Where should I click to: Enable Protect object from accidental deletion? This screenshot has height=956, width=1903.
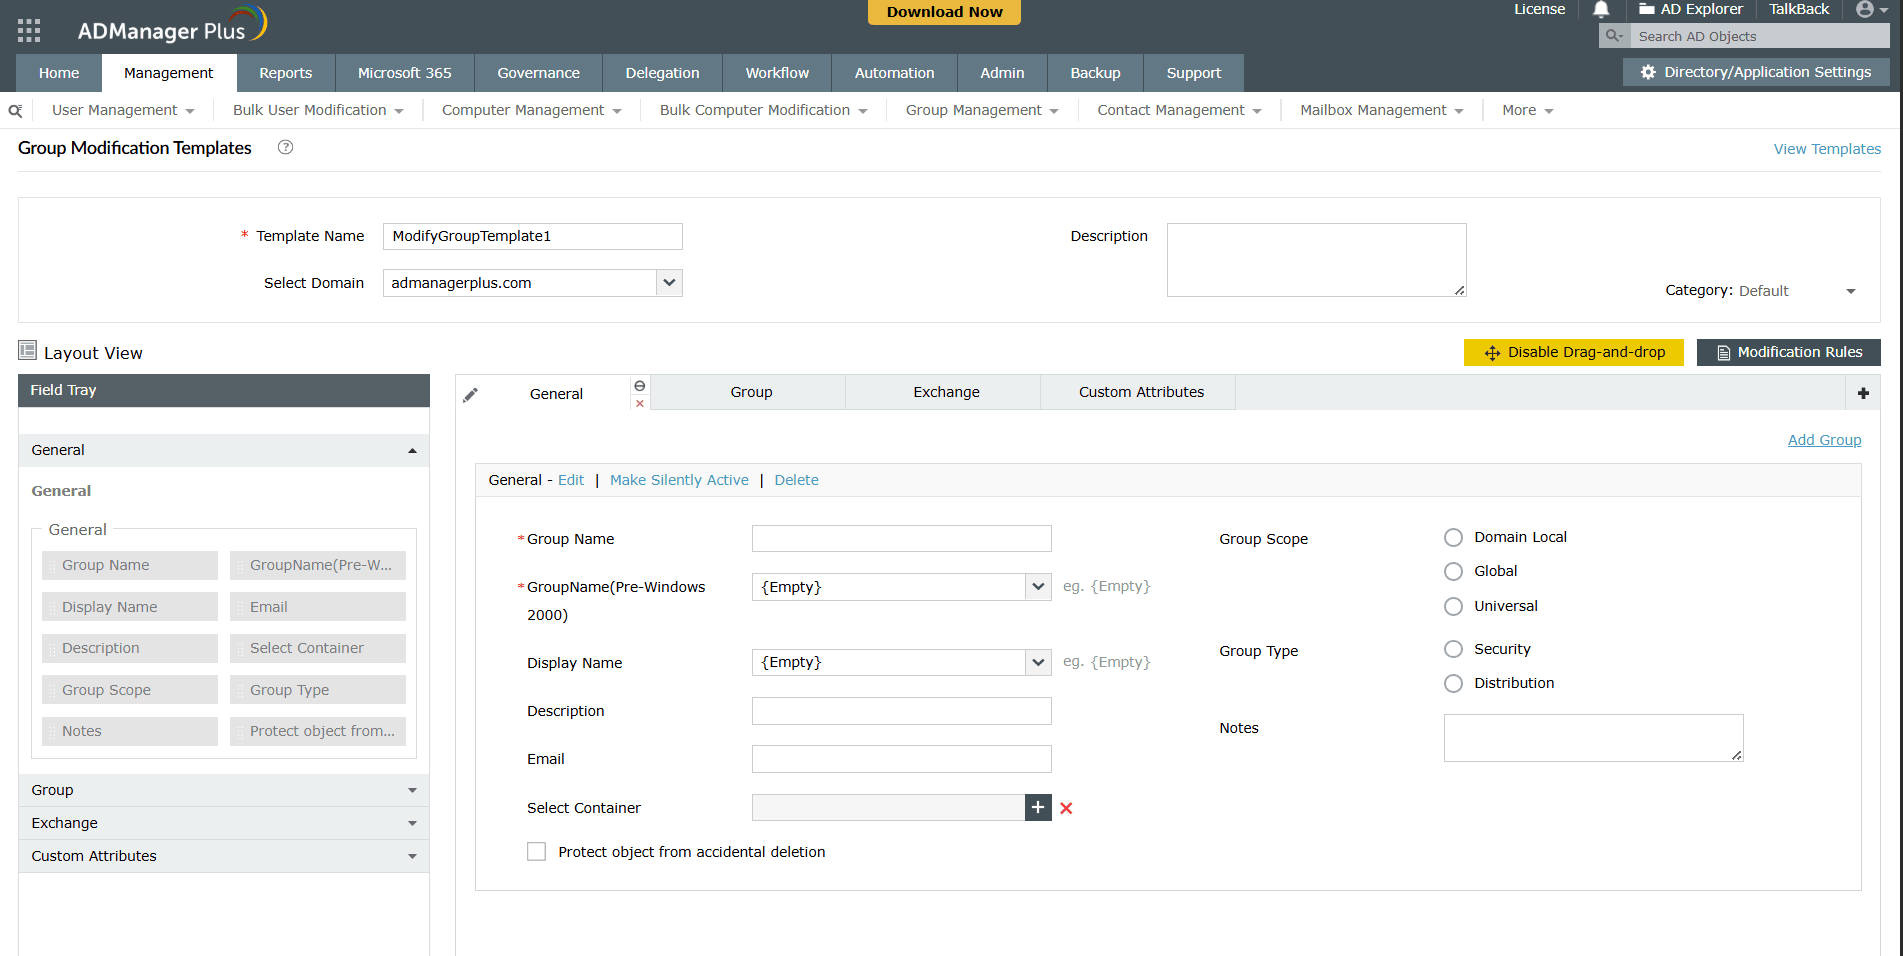536,851
